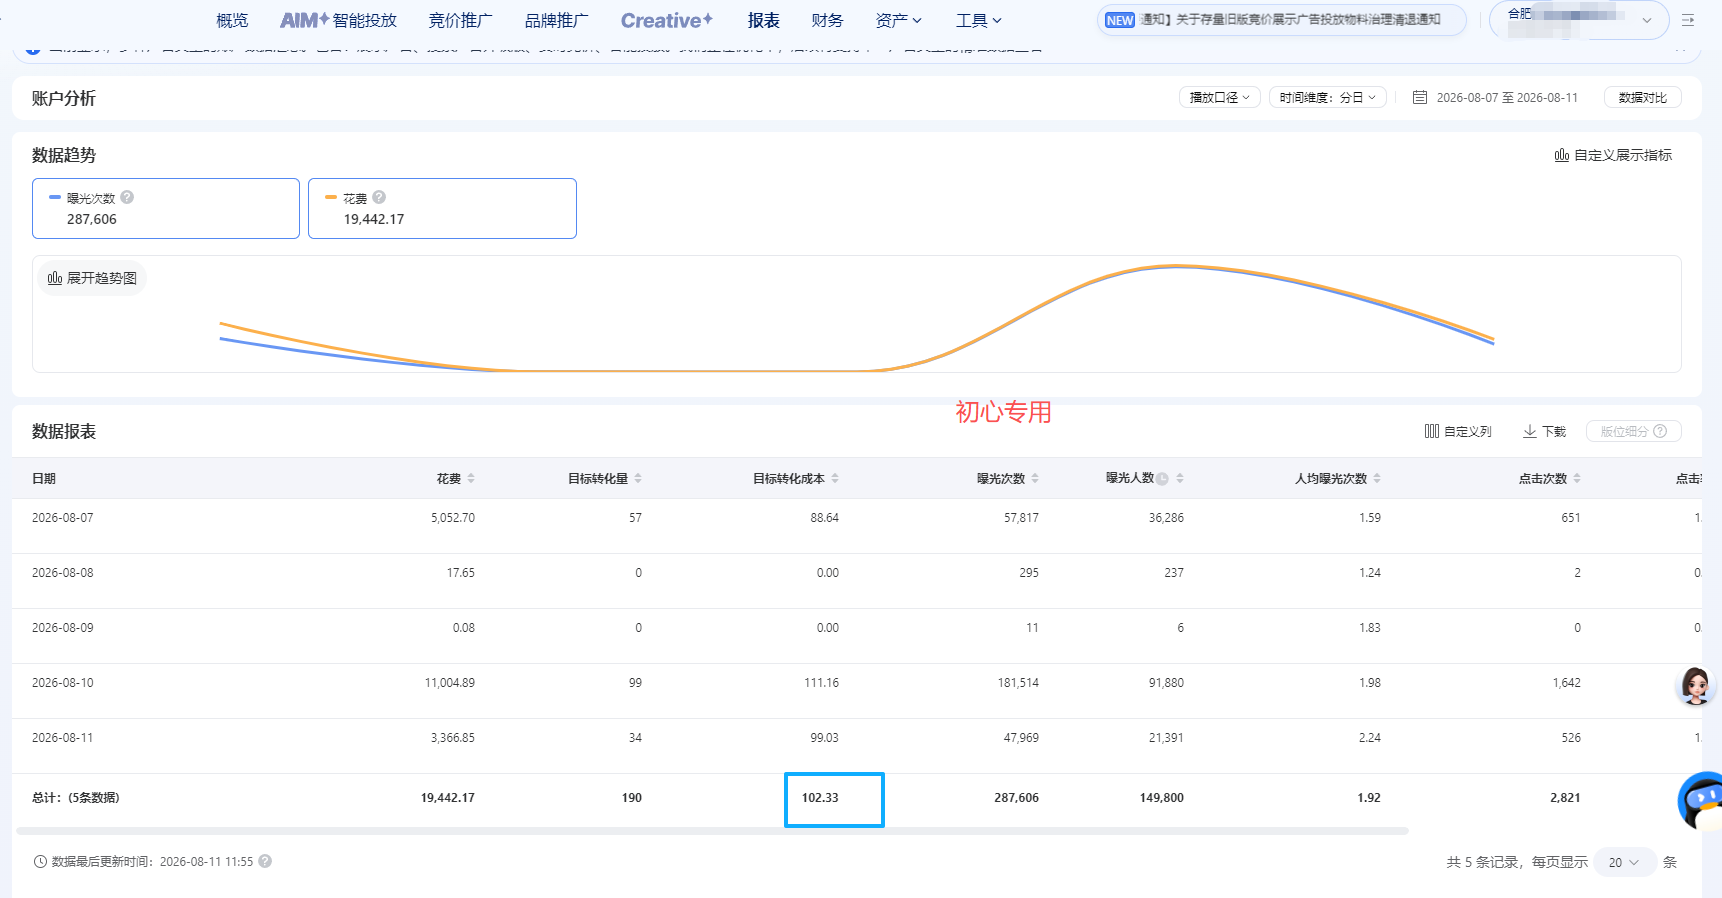
Task: Open the 播放口径 dropdown
Action: tap(1219, 97)
